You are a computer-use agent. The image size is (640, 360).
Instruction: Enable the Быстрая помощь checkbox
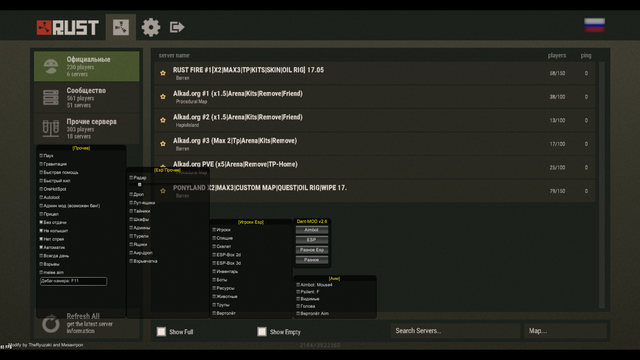click(41, 172)
